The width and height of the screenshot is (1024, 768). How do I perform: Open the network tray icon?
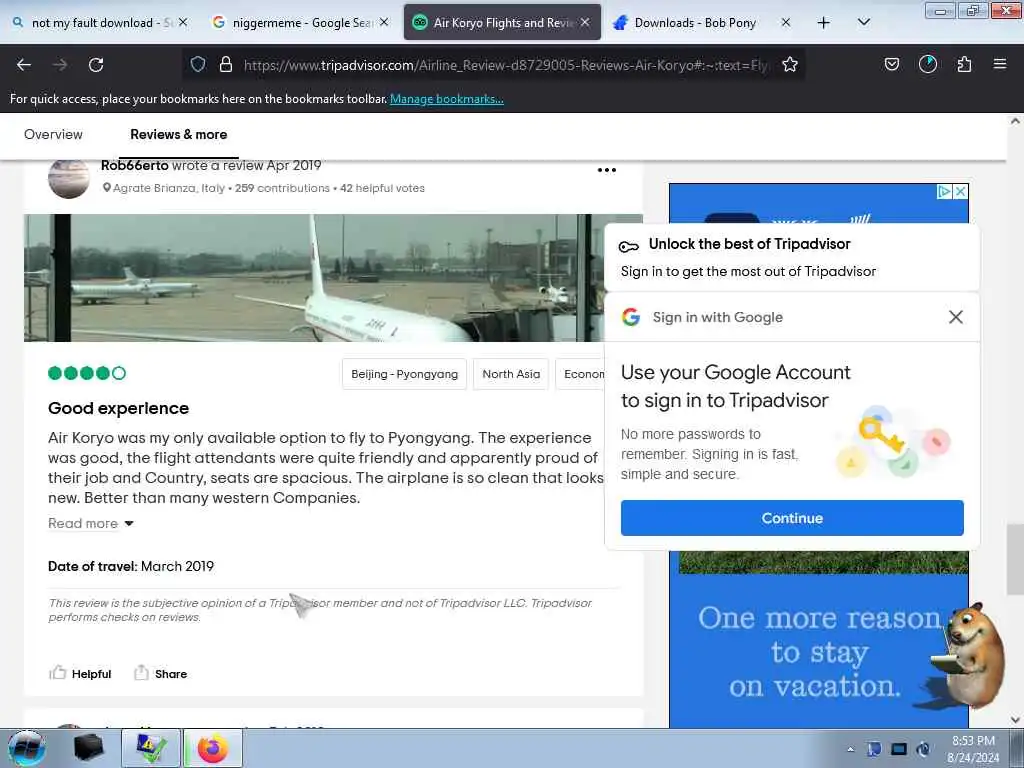[899, 749]
